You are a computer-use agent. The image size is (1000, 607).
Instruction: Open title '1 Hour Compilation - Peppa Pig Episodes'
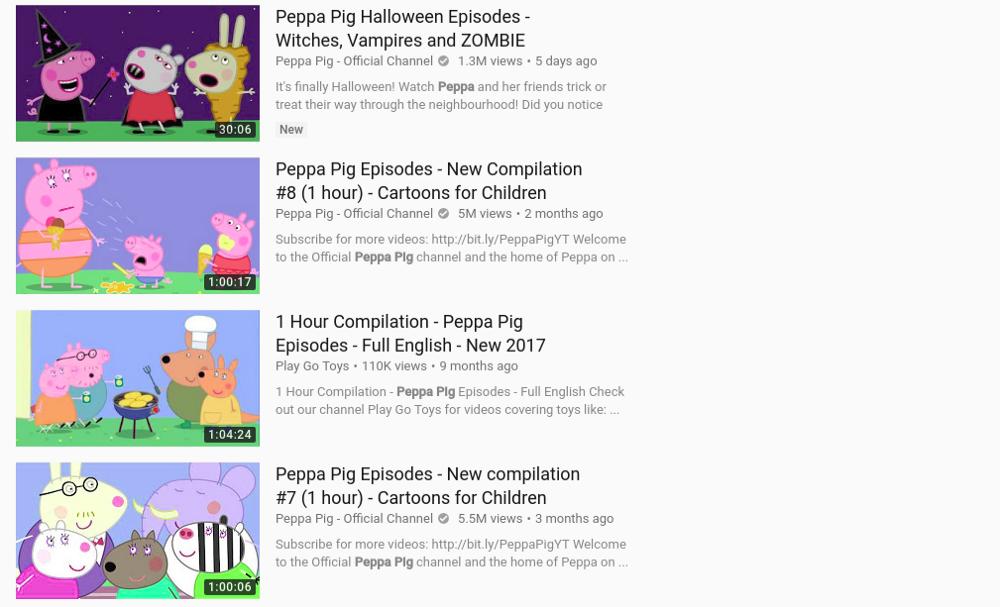tap(410, 333)
